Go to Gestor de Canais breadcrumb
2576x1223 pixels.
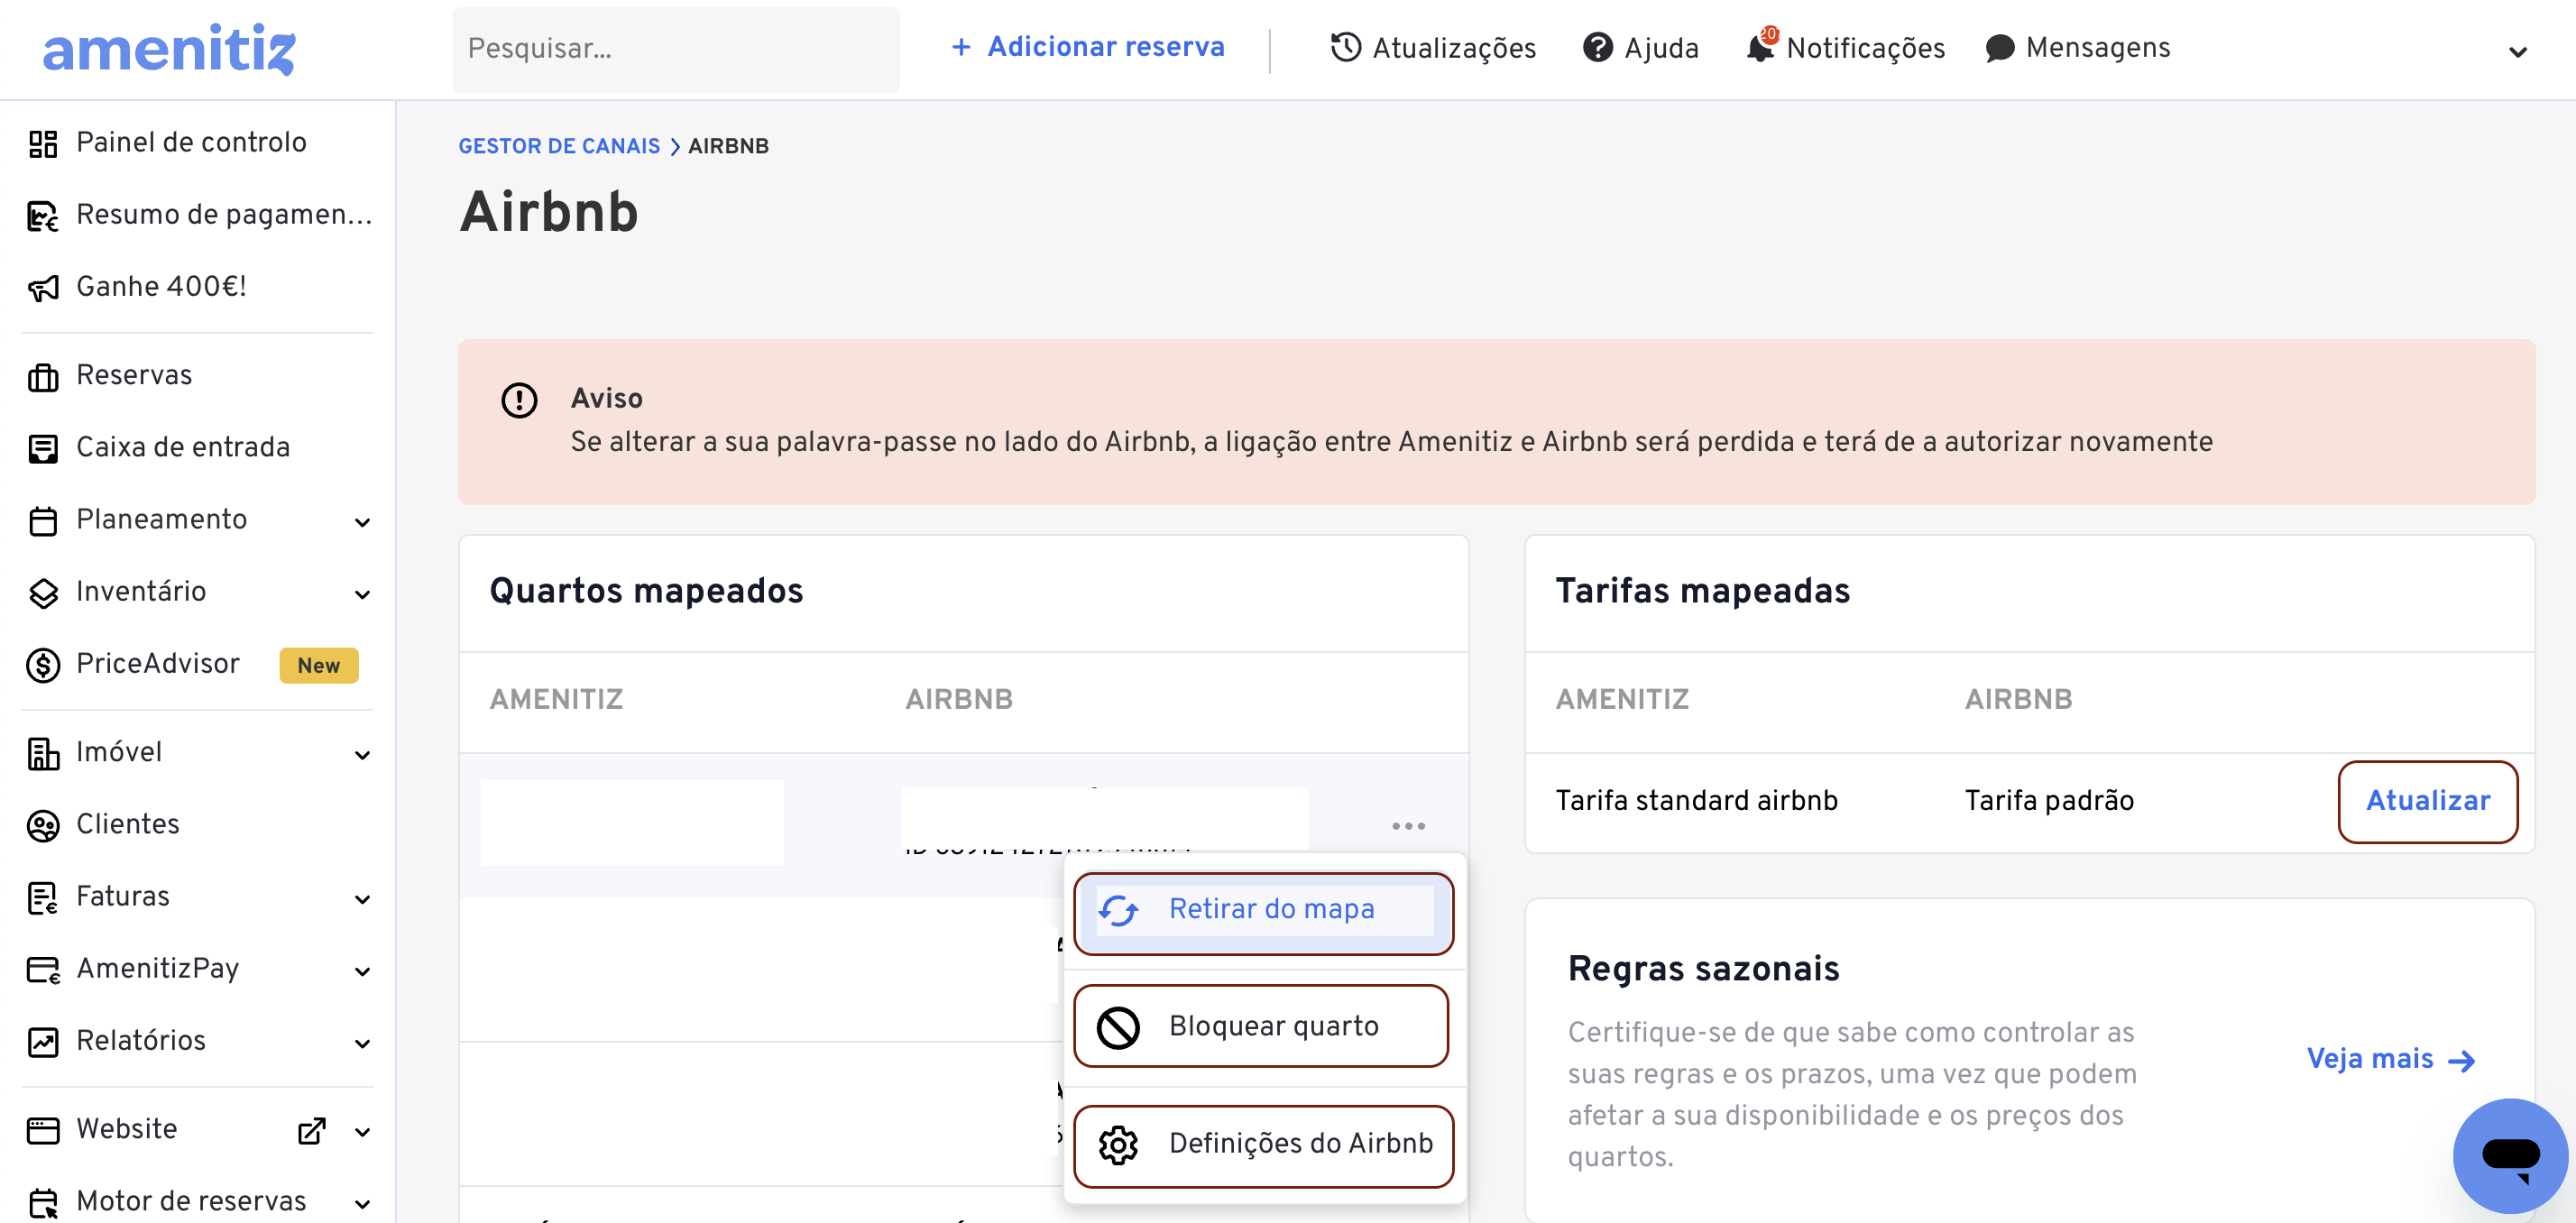click(559, 146)
